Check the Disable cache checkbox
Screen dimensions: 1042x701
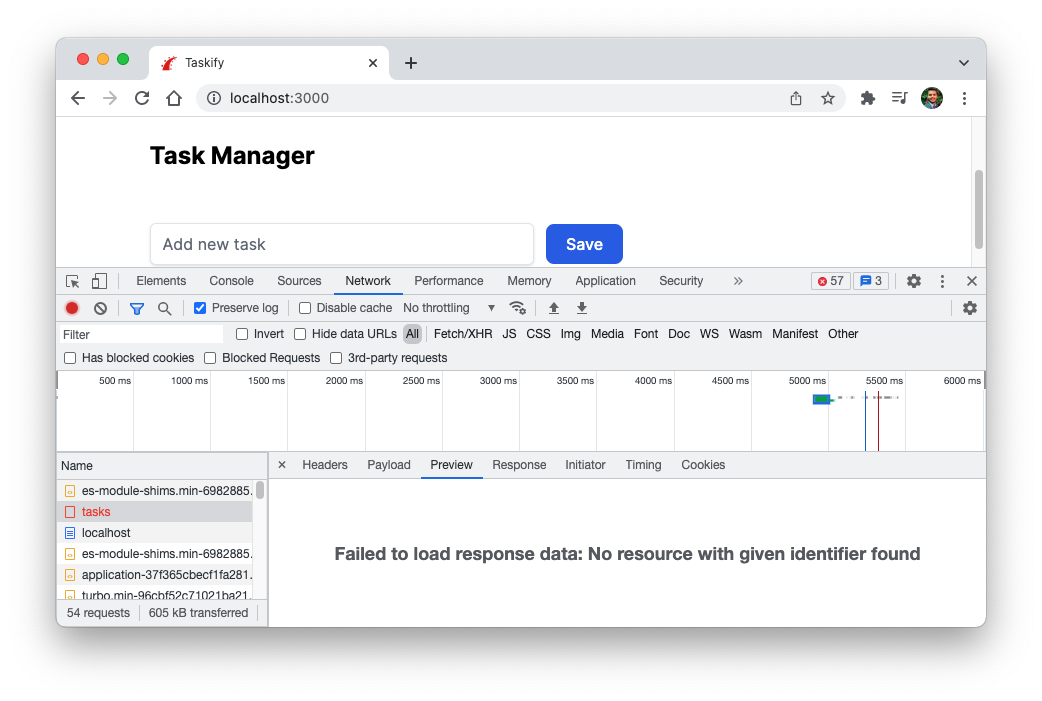click(x=304, y=307)
